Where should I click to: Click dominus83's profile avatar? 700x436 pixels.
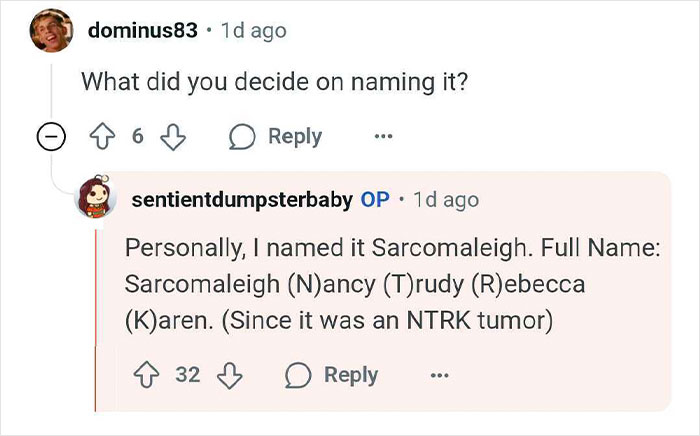[46, 32]
